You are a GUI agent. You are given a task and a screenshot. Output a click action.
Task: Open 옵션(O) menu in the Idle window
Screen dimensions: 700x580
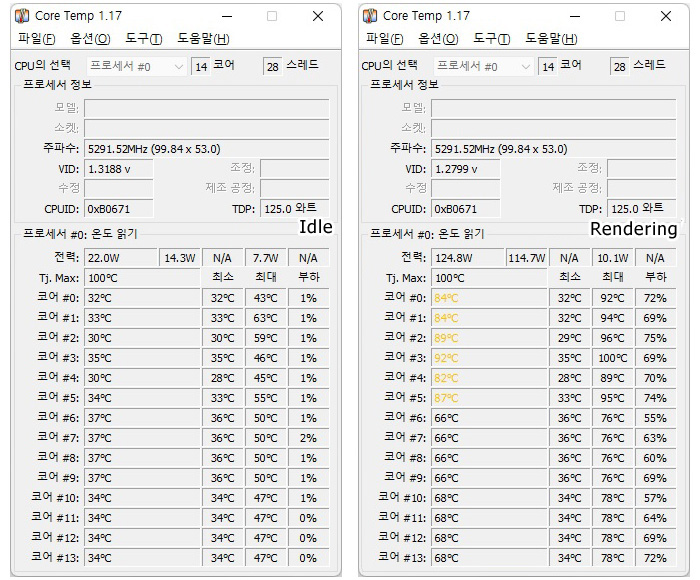(90, 38)
